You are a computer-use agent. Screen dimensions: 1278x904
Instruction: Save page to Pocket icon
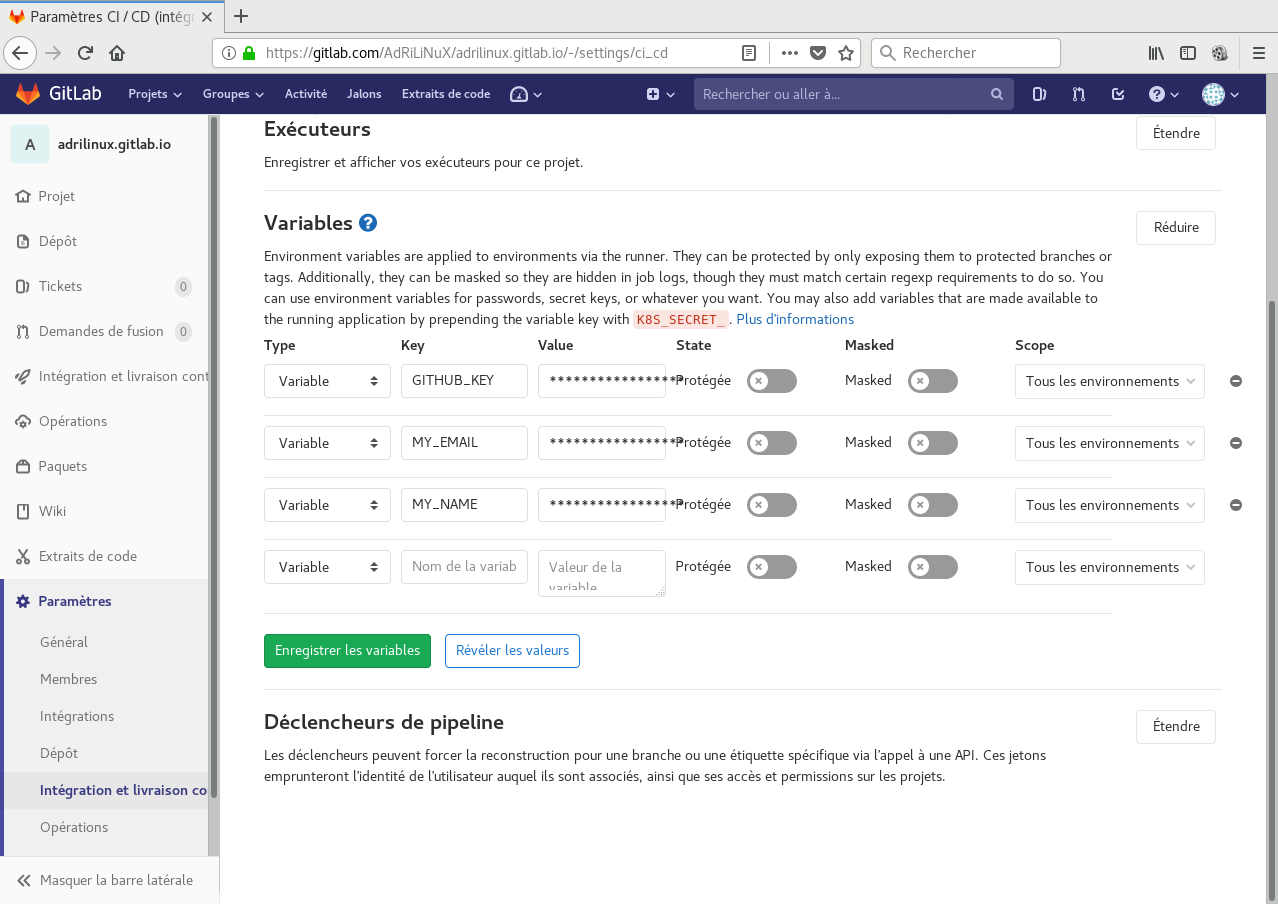click(818, 53)
